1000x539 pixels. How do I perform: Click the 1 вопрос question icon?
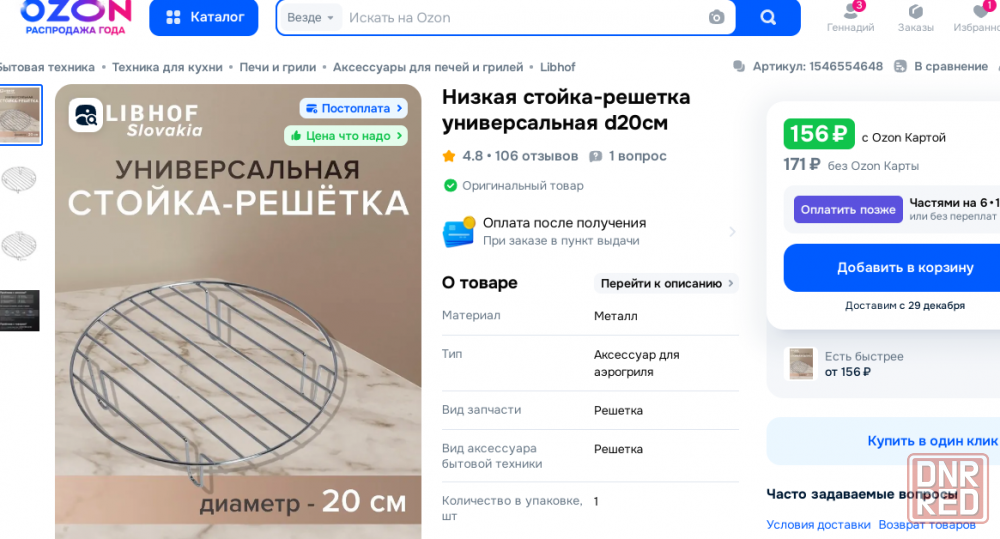coord(596,156)
